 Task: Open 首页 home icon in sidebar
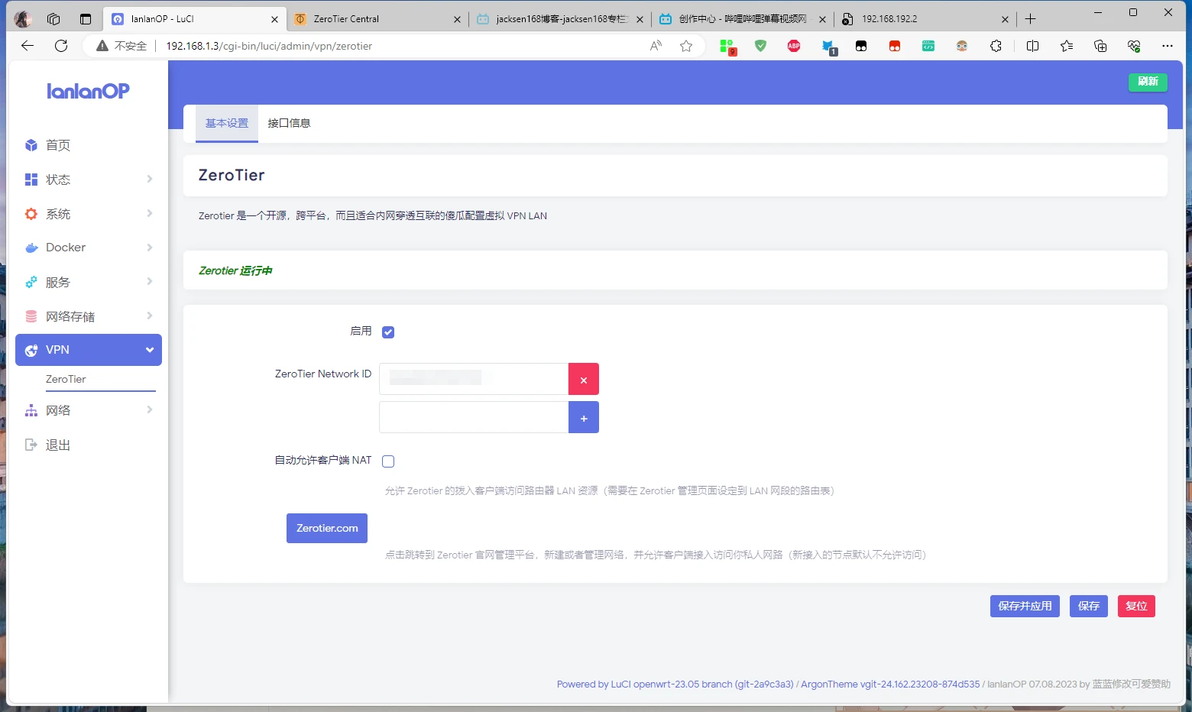coord(31,145)
